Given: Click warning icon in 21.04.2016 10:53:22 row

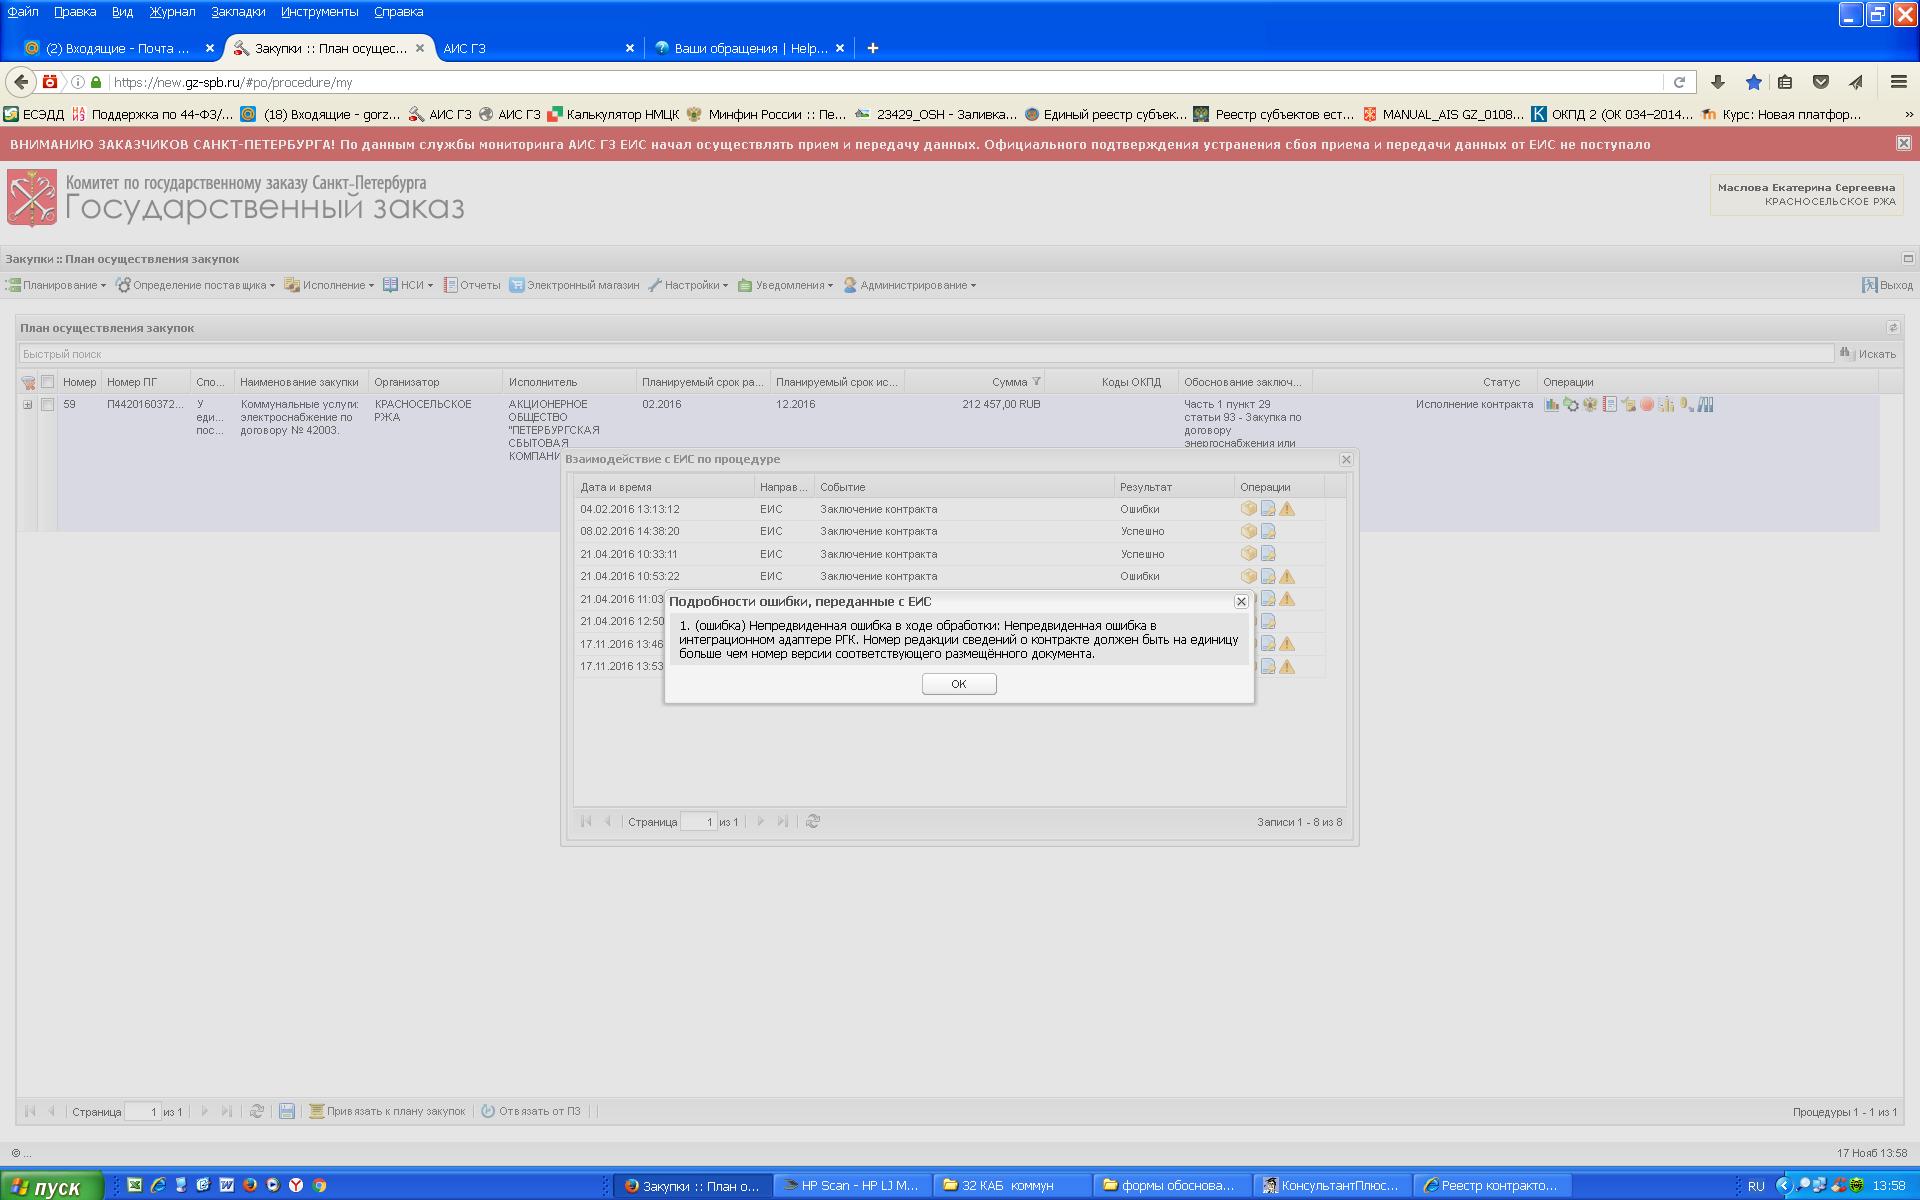Looking at the screenshot, I should click(1287, 576).
